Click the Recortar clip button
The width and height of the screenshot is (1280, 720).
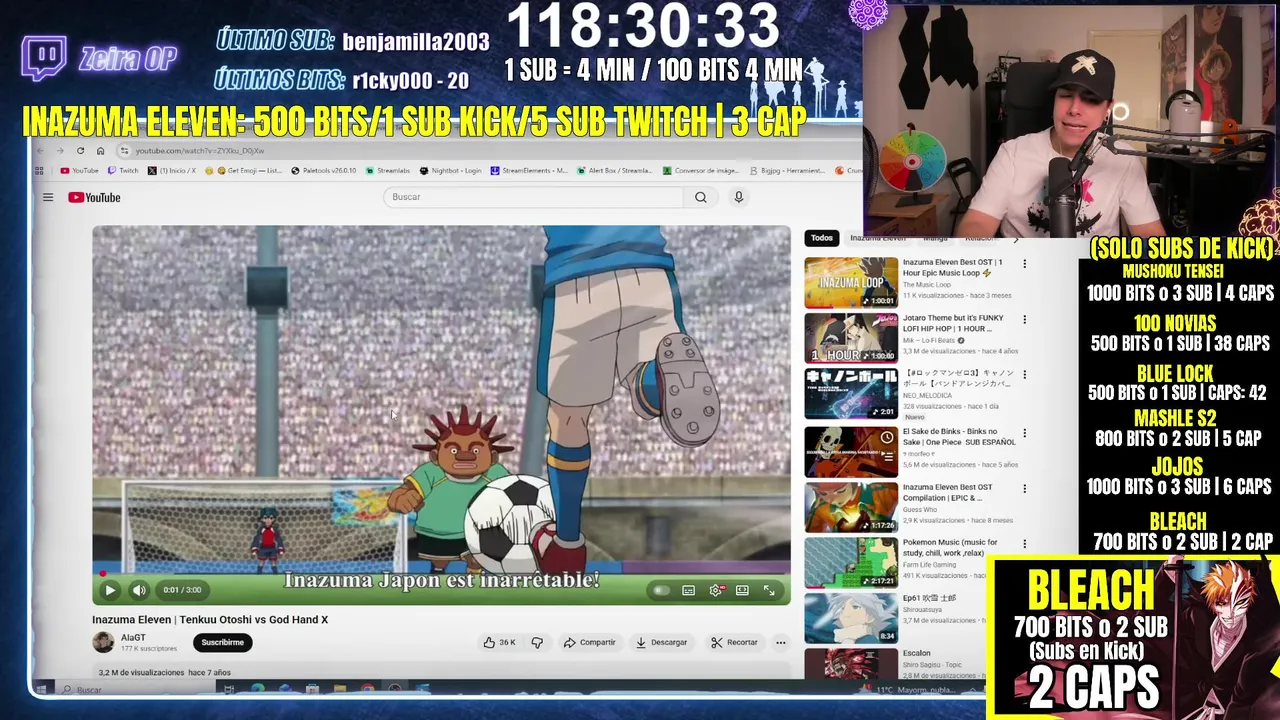point(734,642)
